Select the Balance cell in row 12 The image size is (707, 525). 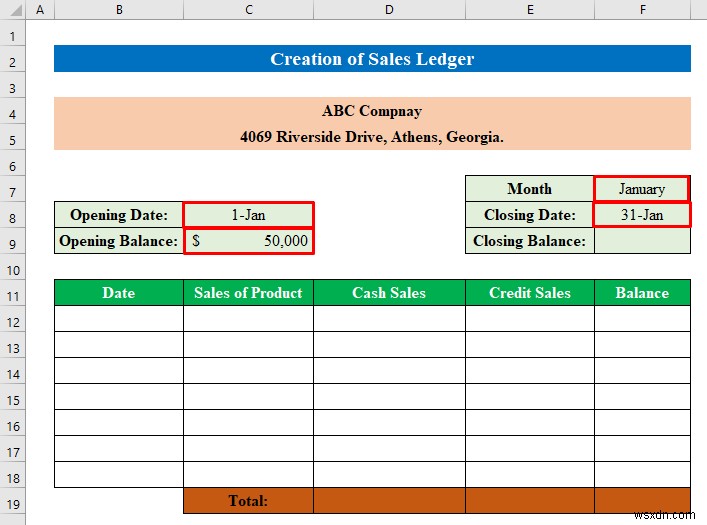click(642, 319)
